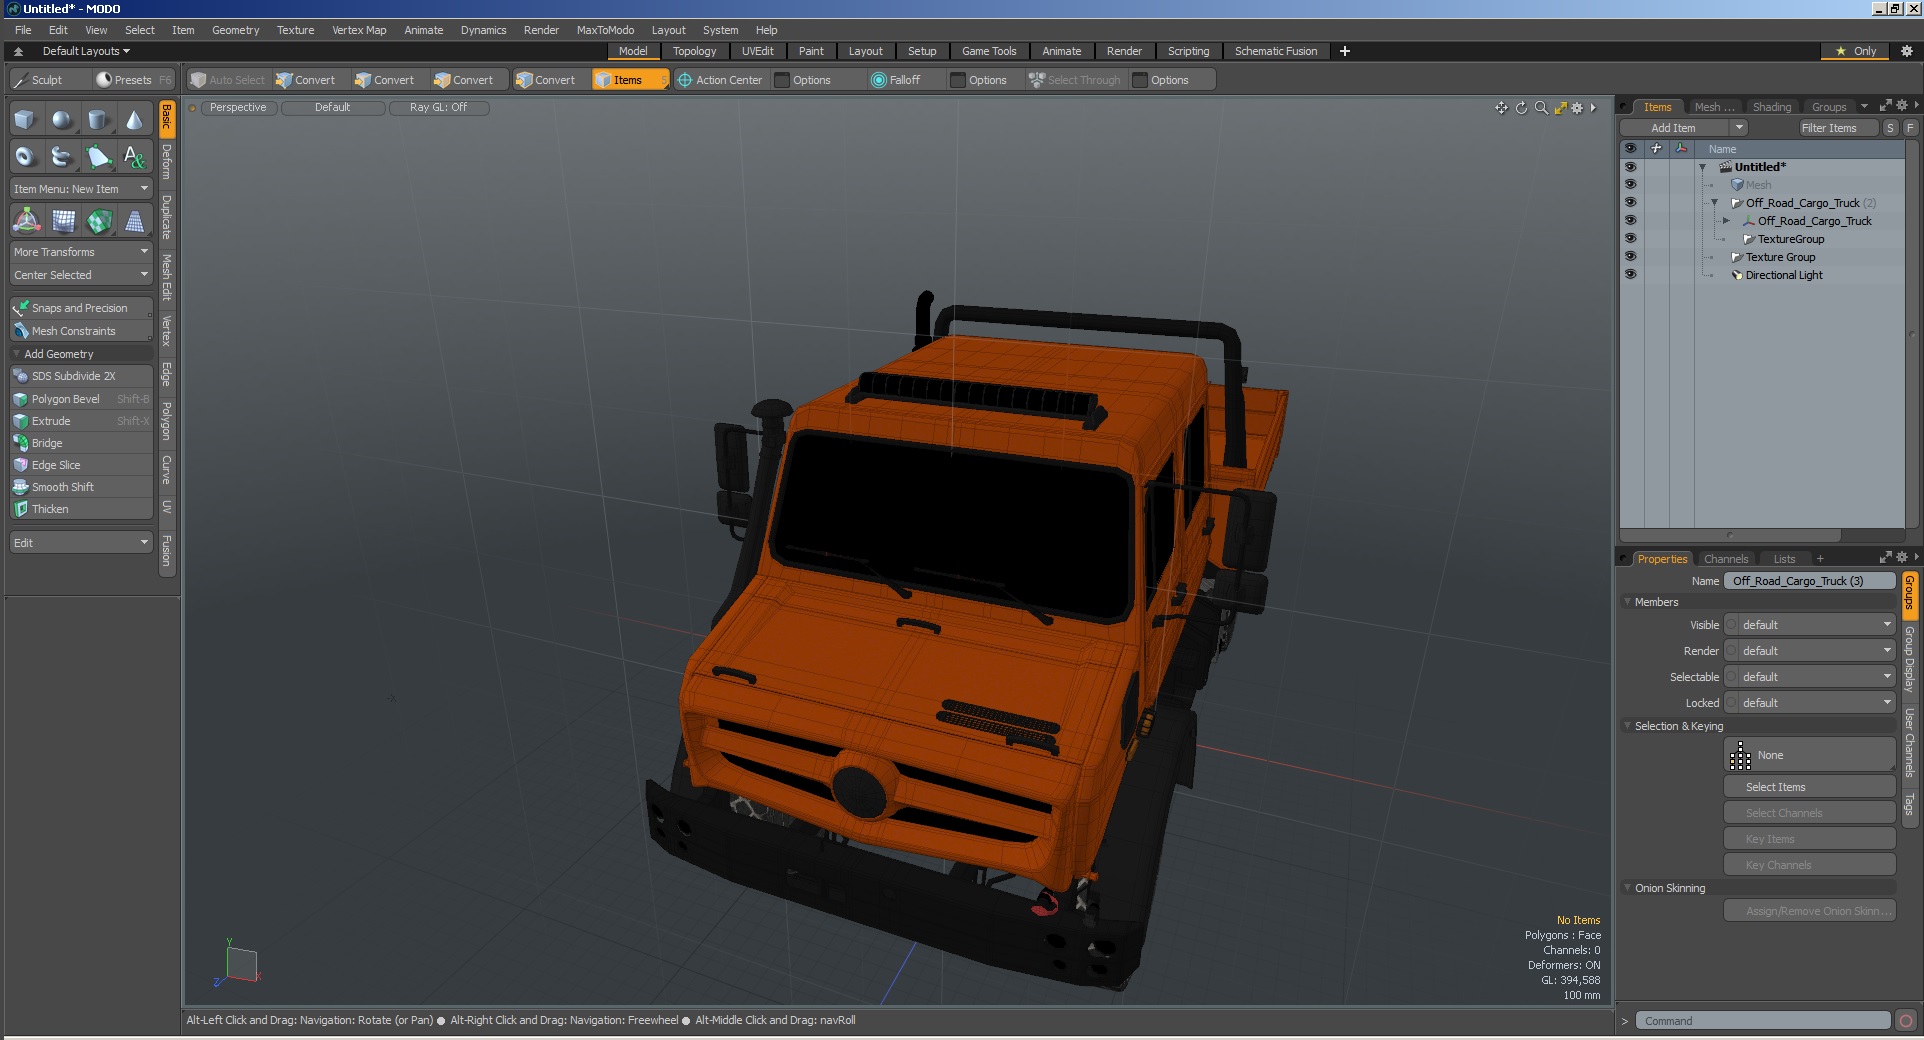Select the Cylinder primitive tool
1924x1040 pixels.
pyautogui.click(x=98, y=120)
